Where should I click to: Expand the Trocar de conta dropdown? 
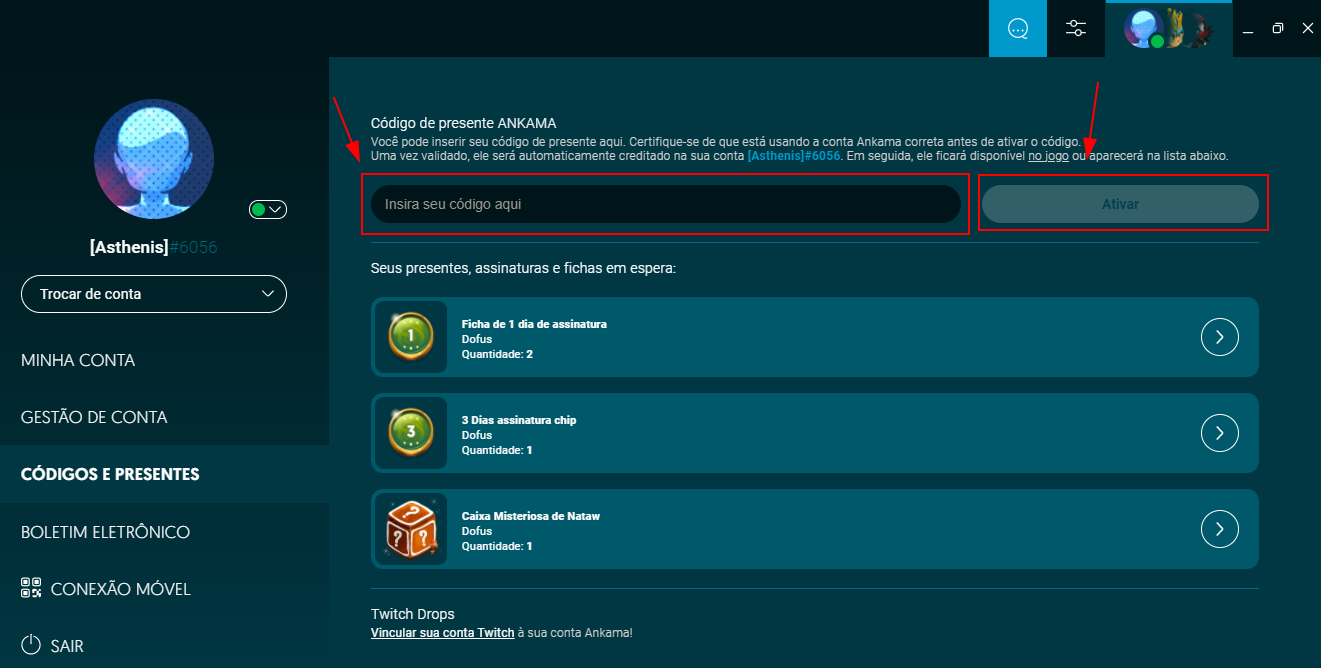(x=154, y=294)
